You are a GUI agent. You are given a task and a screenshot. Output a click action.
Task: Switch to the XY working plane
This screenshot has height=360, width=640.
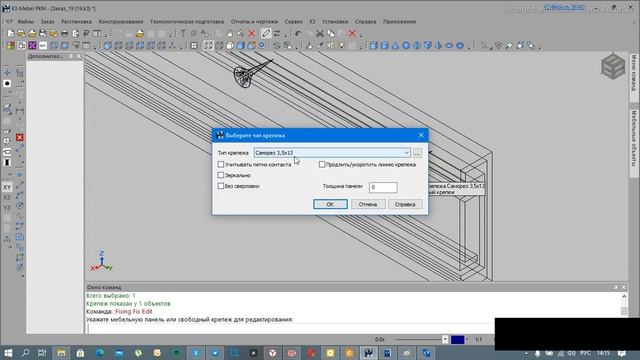(7, 187)
